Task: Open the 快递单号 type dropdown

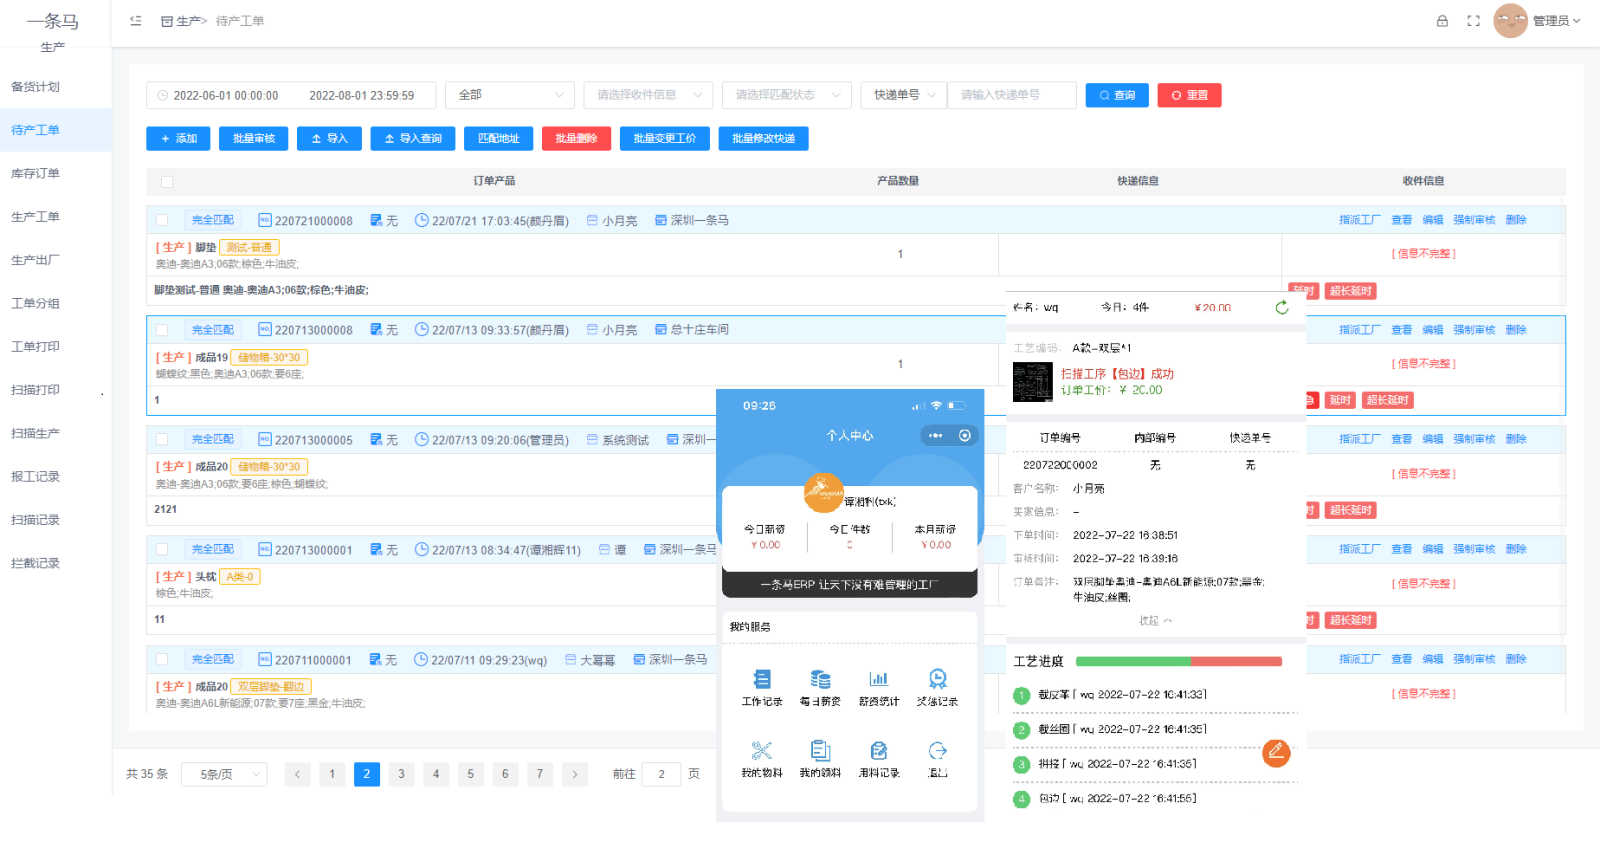Action: [904, 95]
